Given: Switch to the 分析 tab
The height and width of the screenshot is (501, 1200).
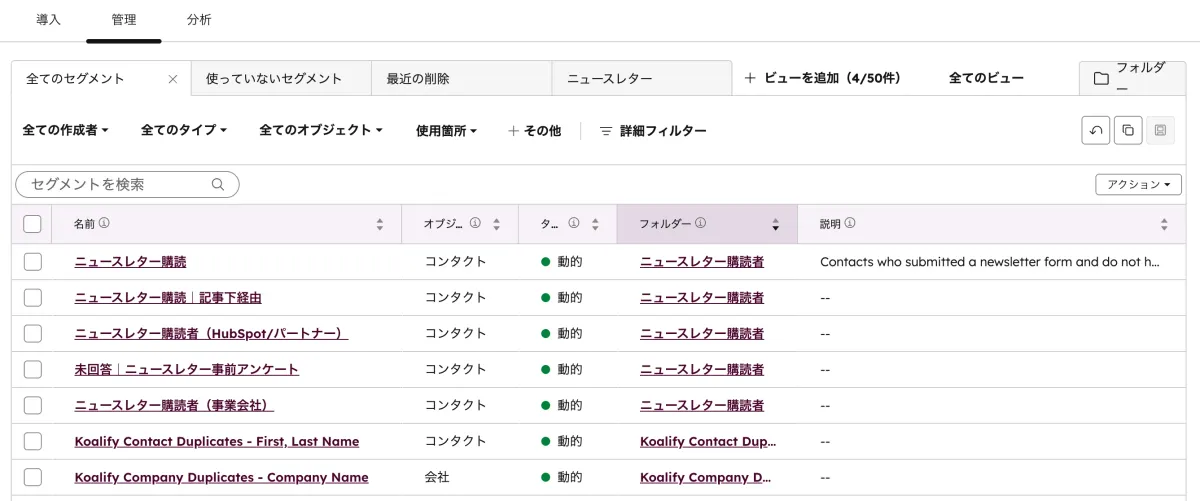Looking at the screenshot, I should pos(199,20).
